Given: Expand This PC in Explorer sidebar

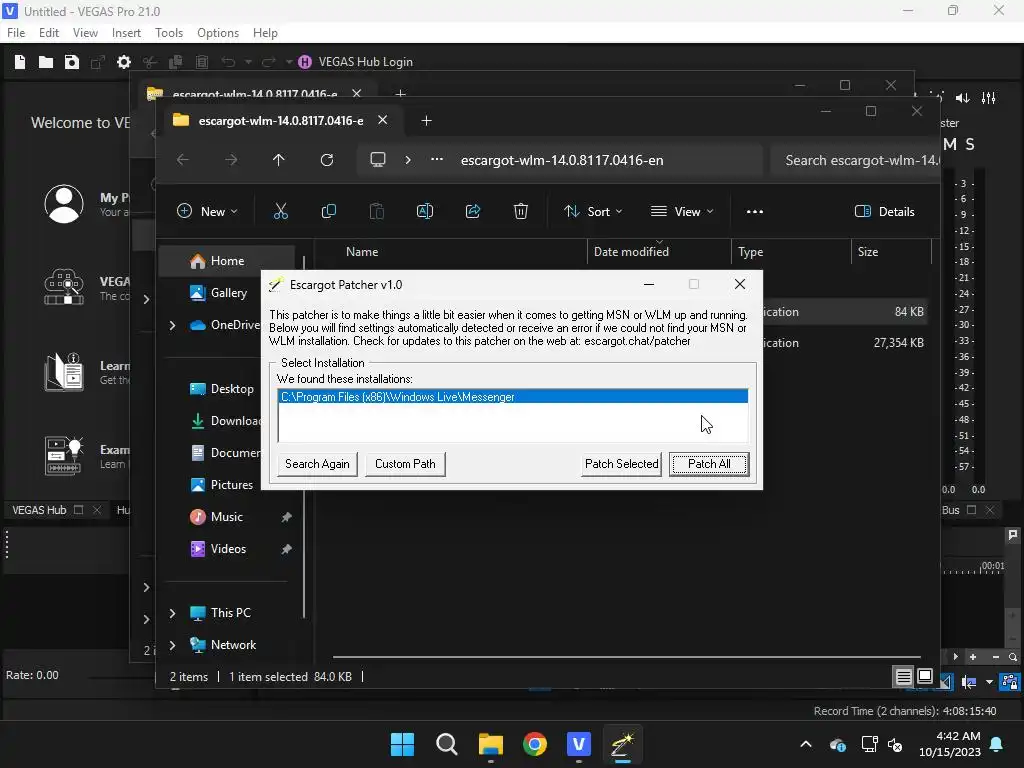Looking at the screenshot, I should [172, 613].
